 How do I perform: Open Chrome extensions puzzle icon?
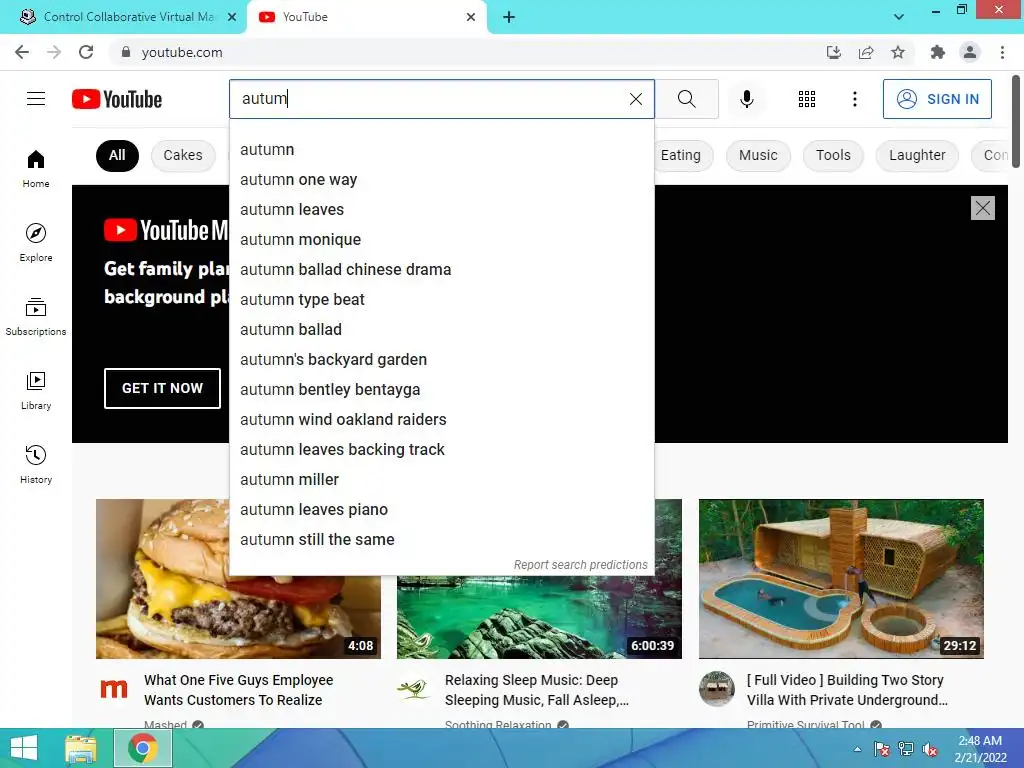click(x=937, y=52)
